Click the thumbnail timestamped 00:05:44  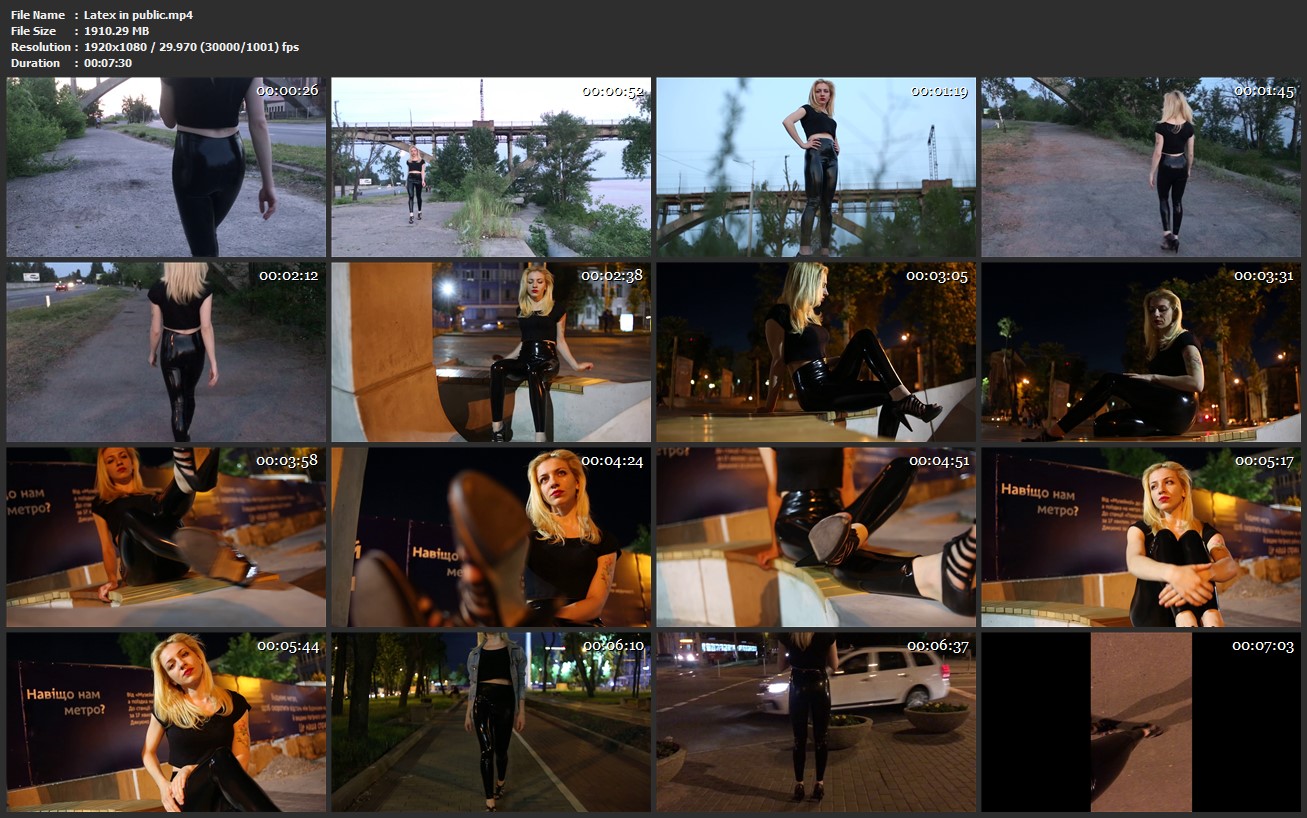[166, 722]
